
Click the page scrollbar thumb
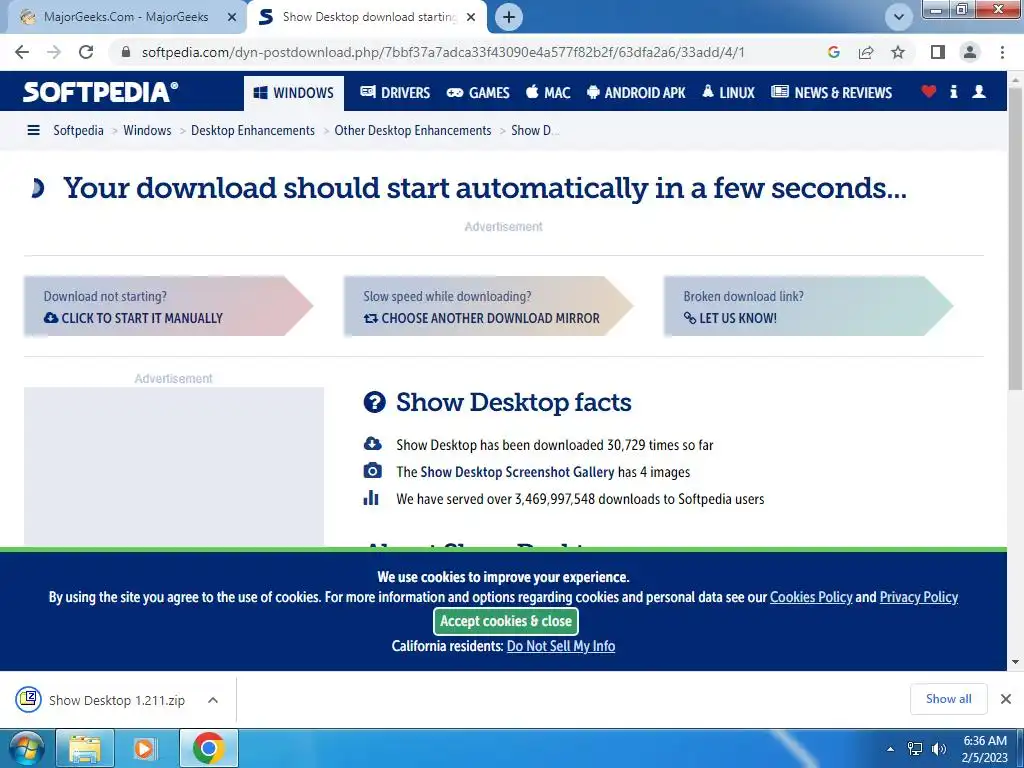point(1016,238)
